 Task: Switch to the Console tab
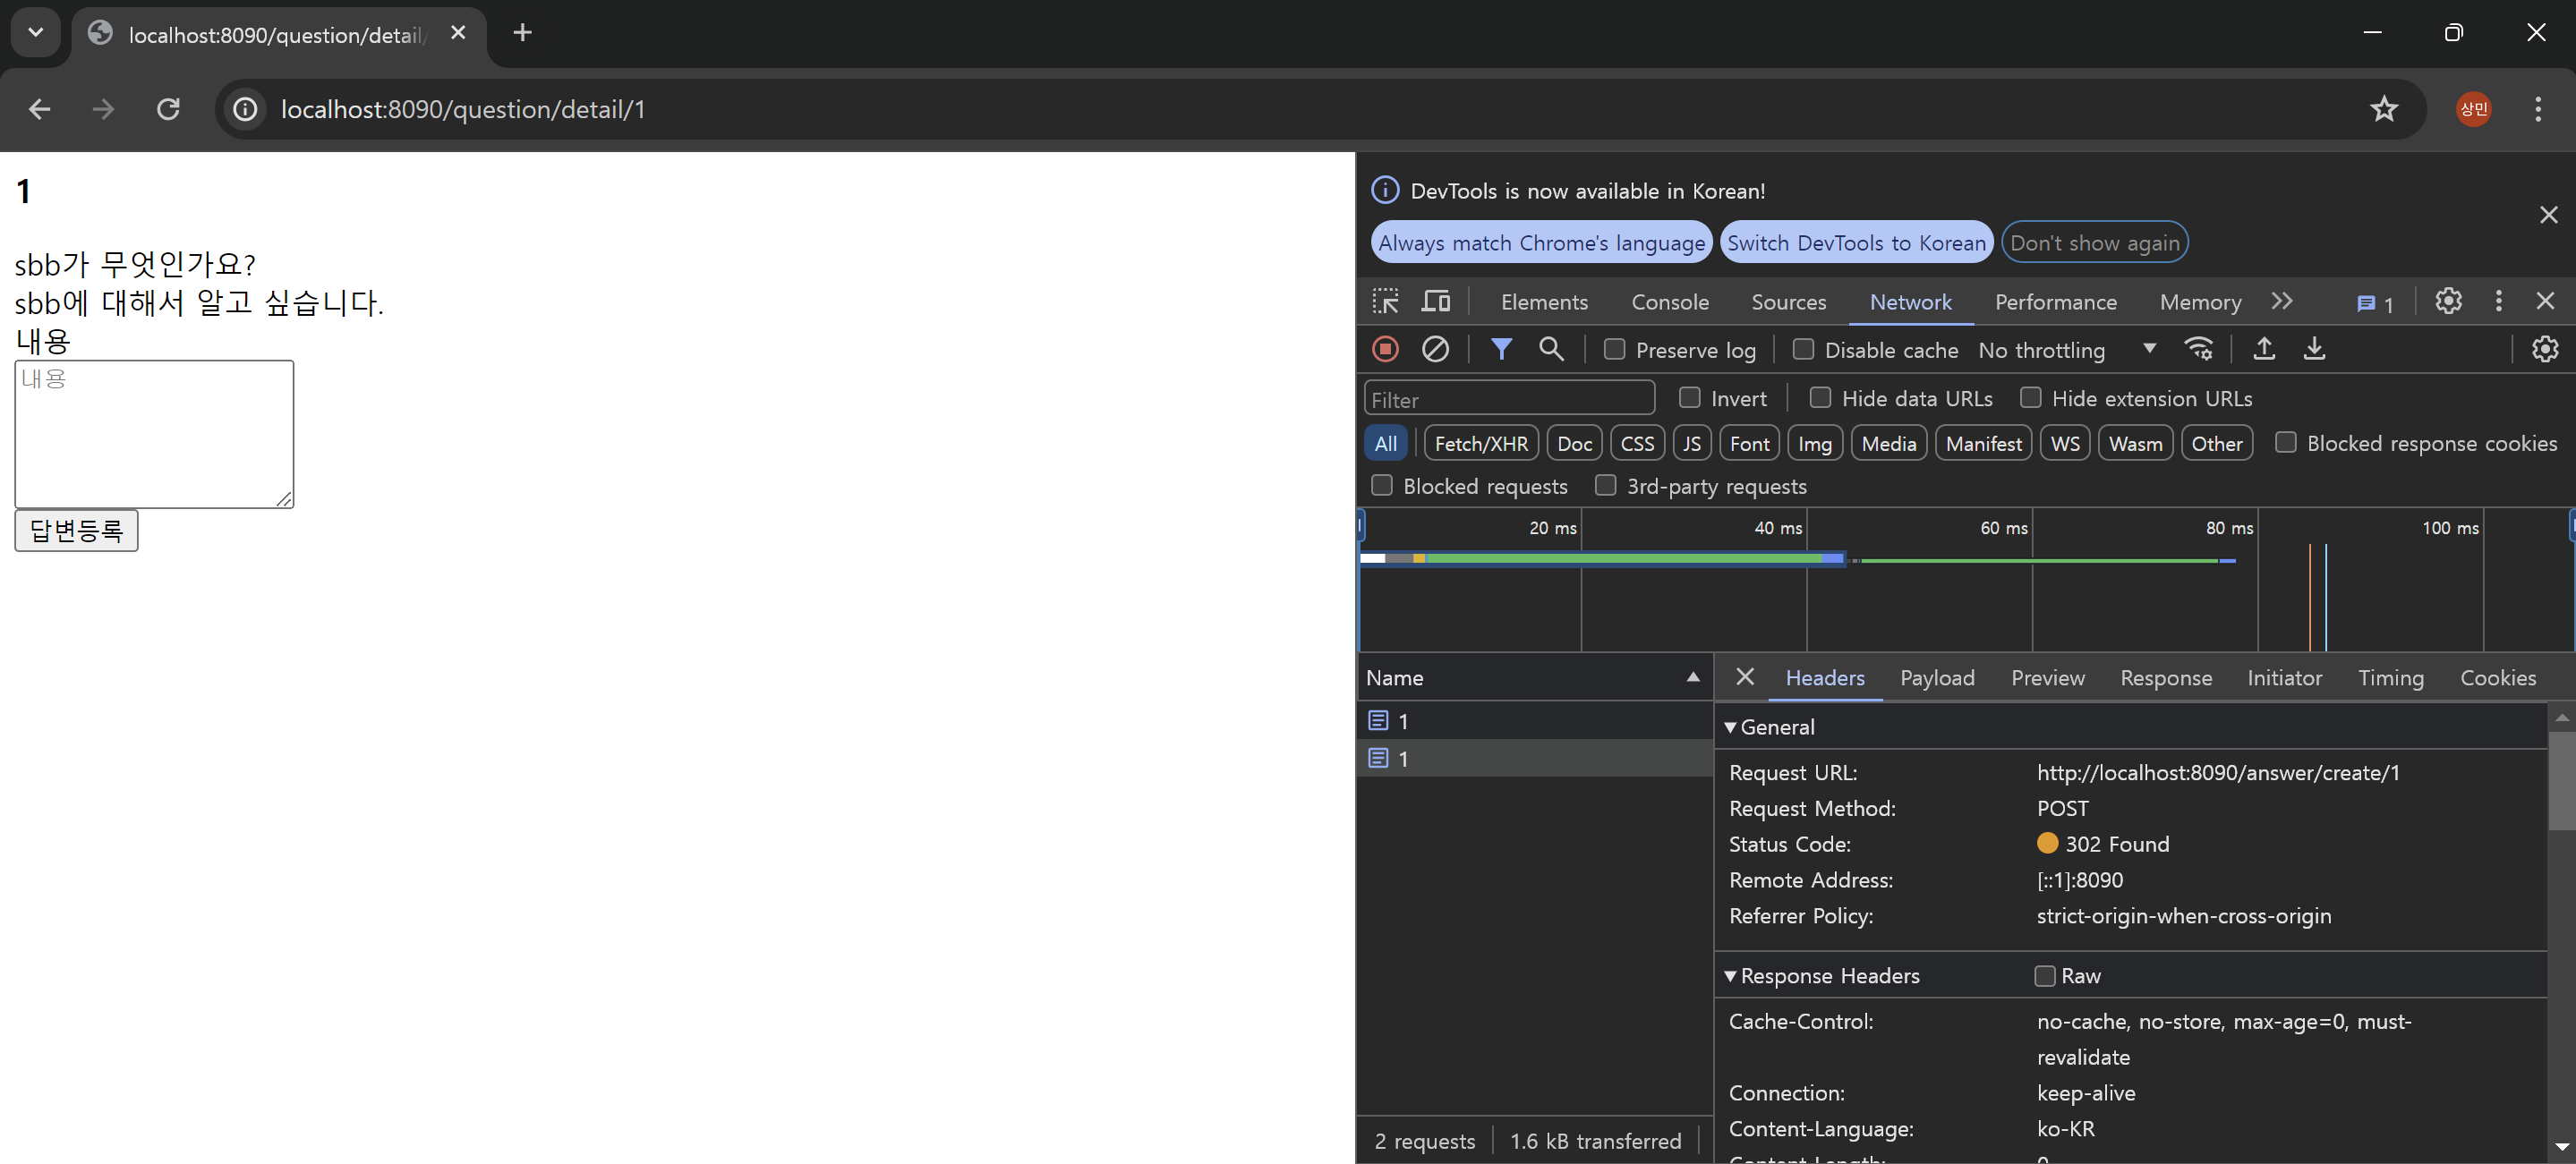(1669, 302)
